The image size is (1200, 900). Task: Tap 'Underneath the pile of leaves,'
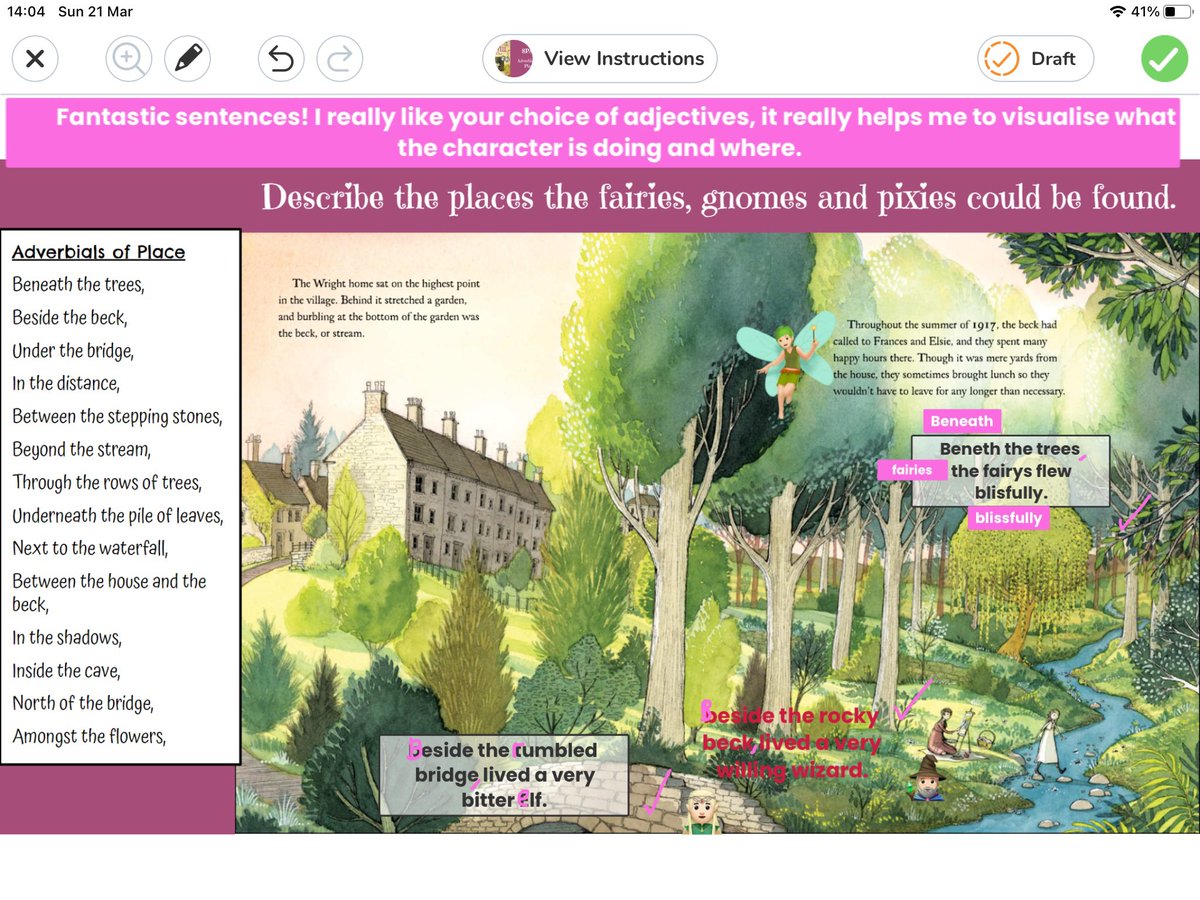pos(118,516)
